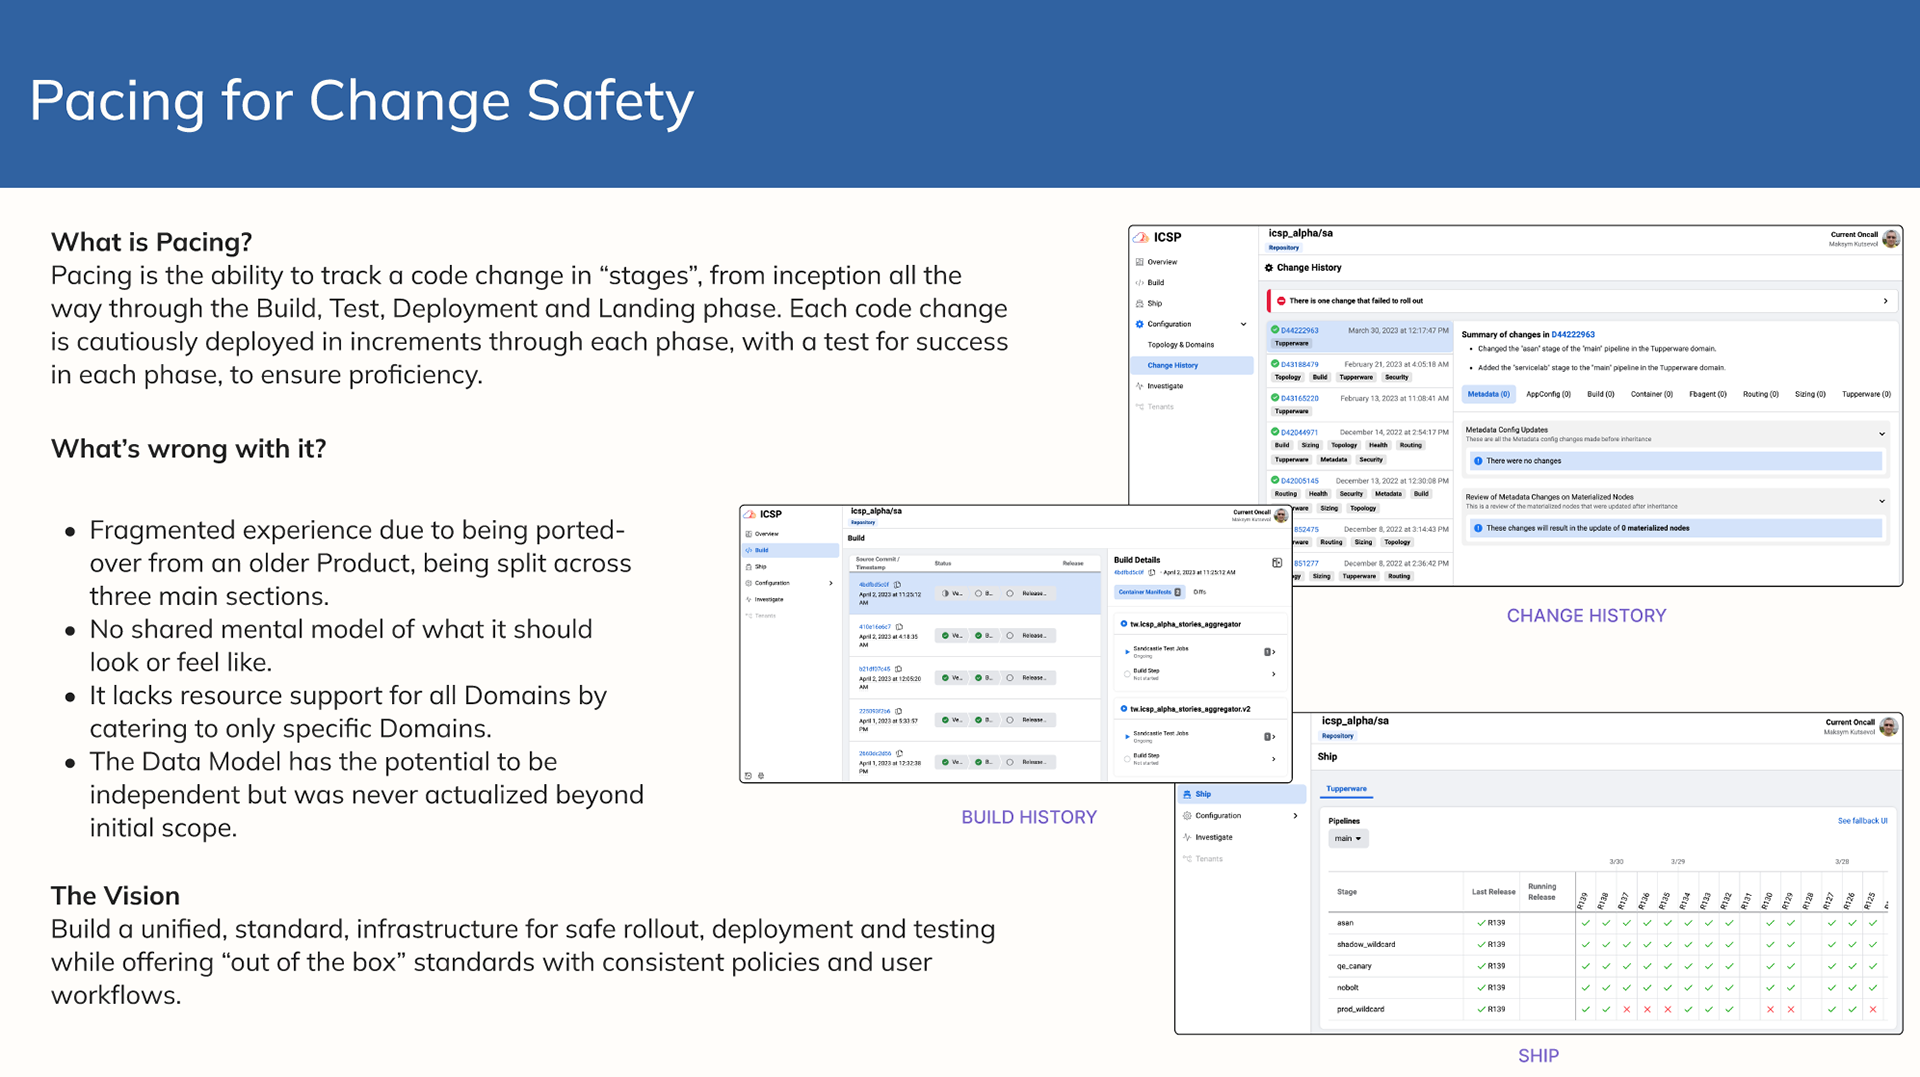Expand Configuration in Ship window sidebar
Viewport: 1920px width, 1077px height.
pos(1295,816)
